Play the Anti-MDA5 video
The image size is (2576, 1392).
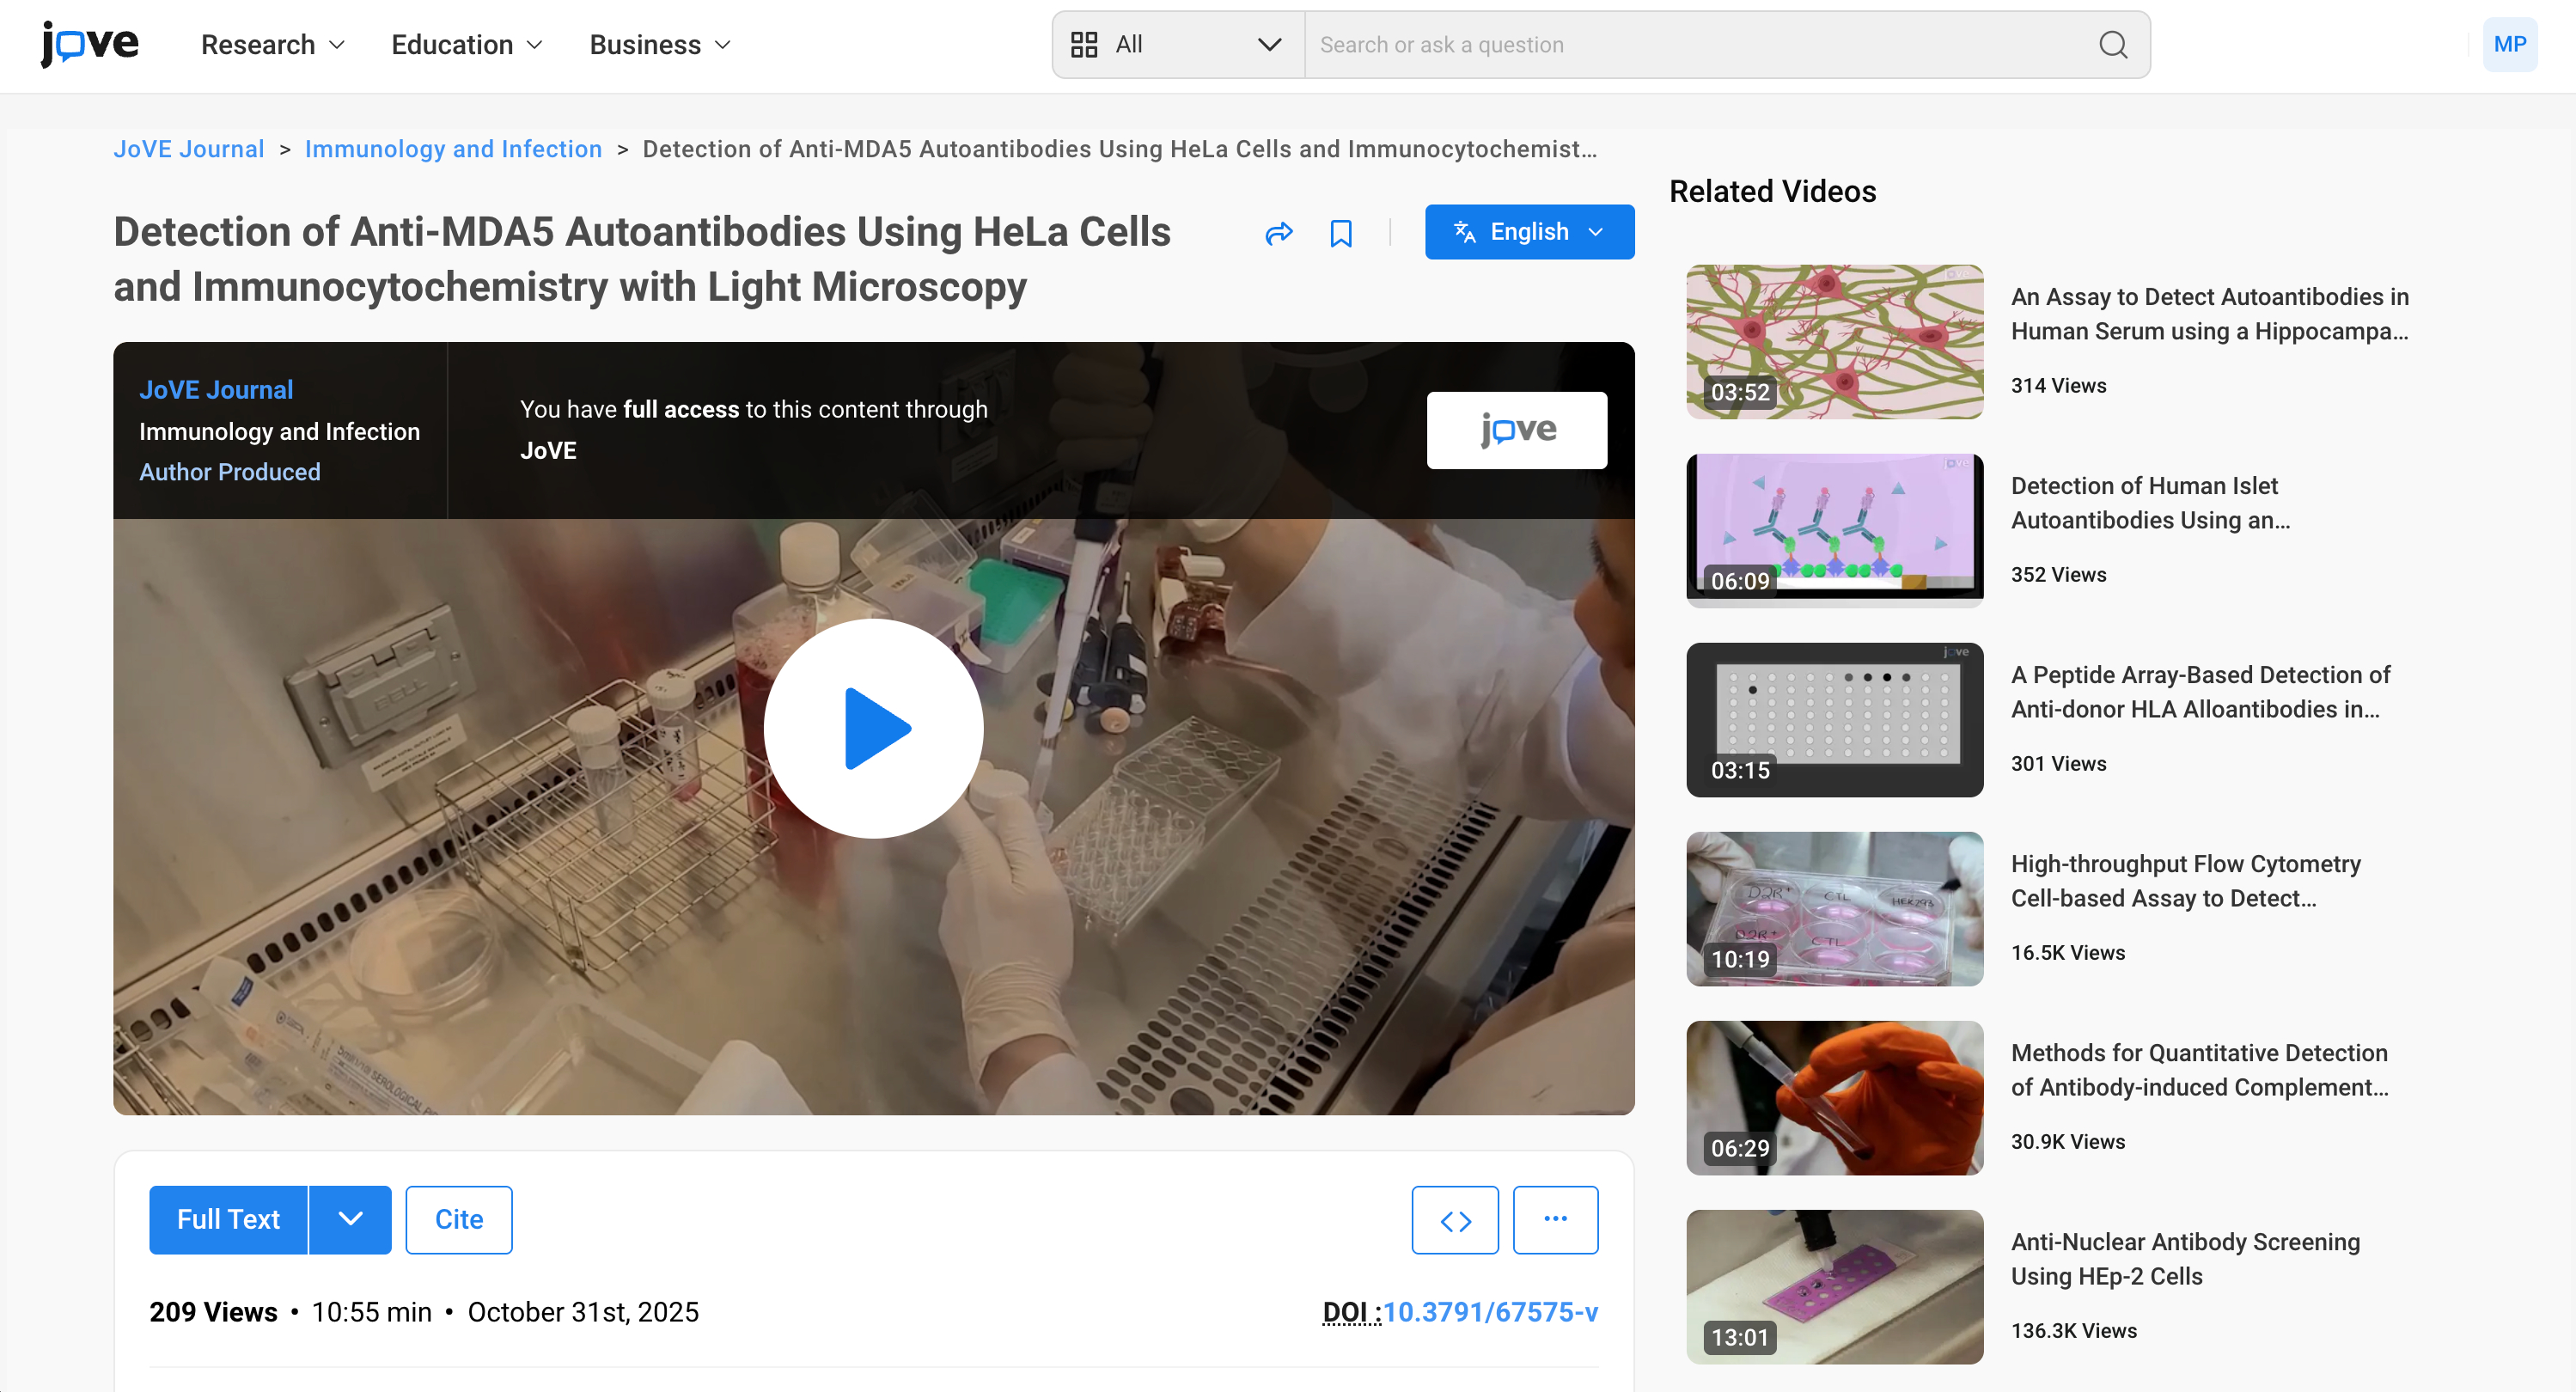pyautogui.click(x=873, y=728)
